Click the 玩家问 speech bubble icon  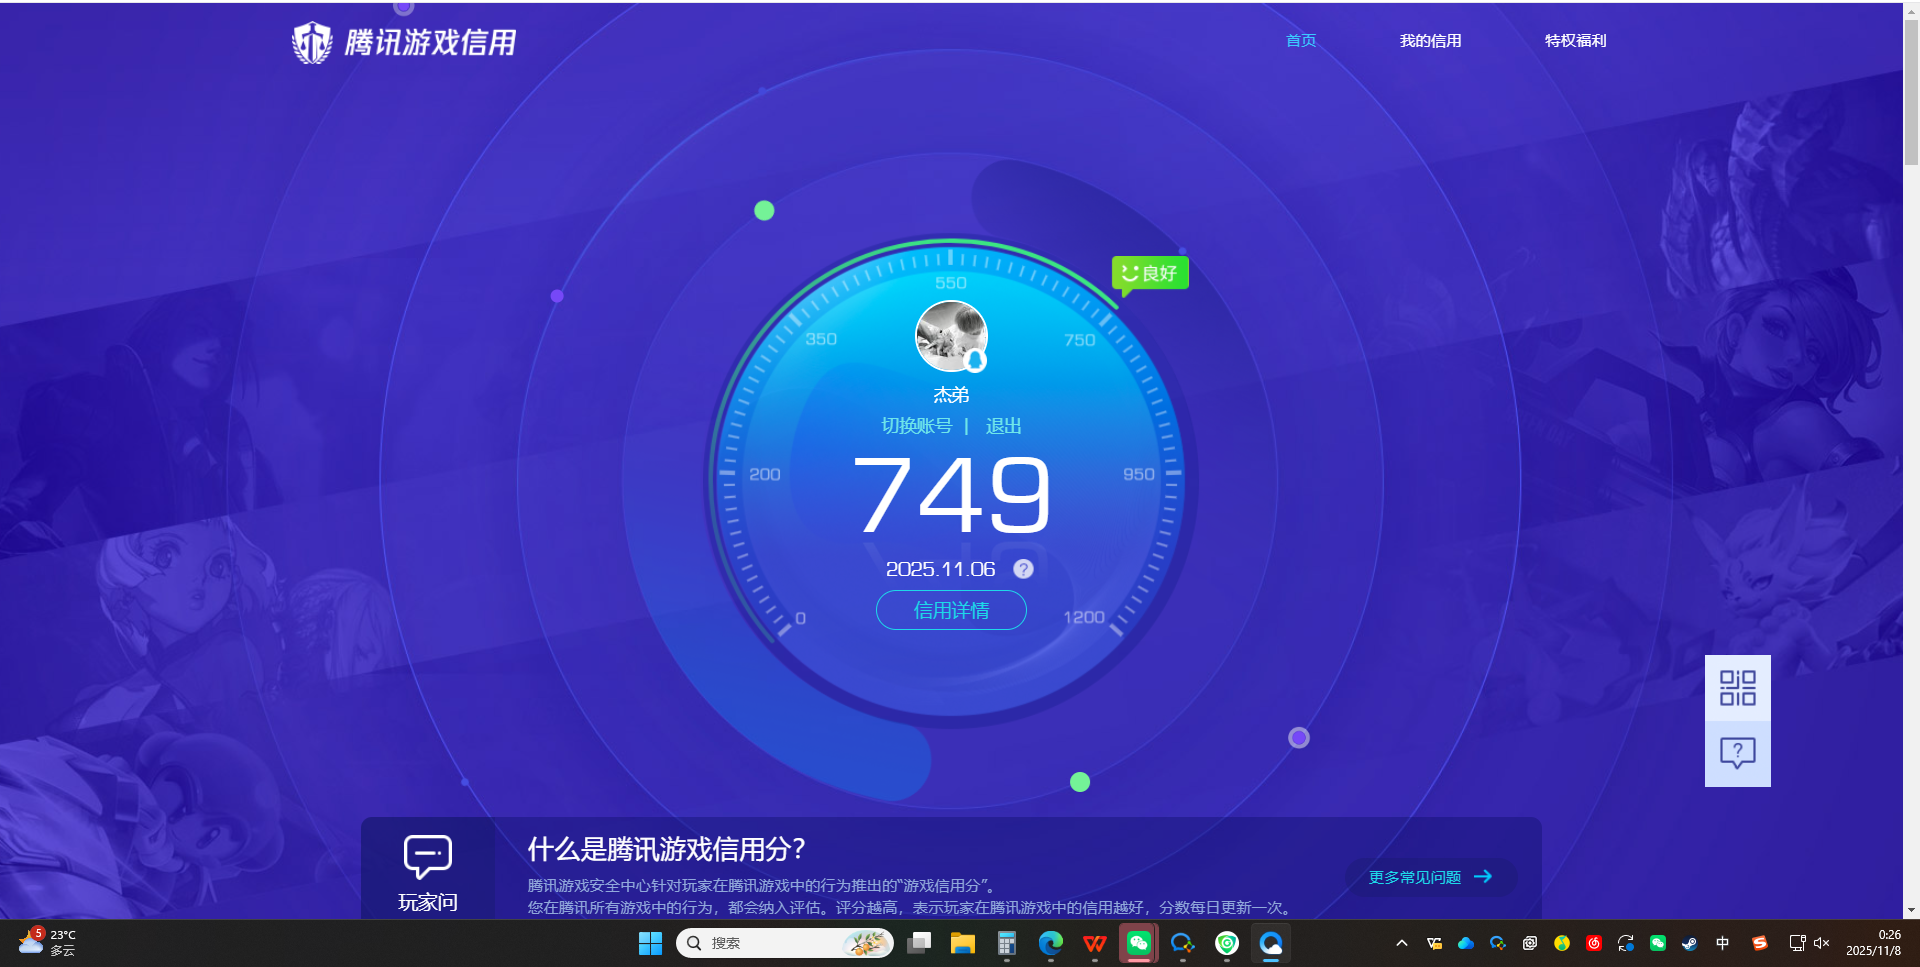coord(427,855)
